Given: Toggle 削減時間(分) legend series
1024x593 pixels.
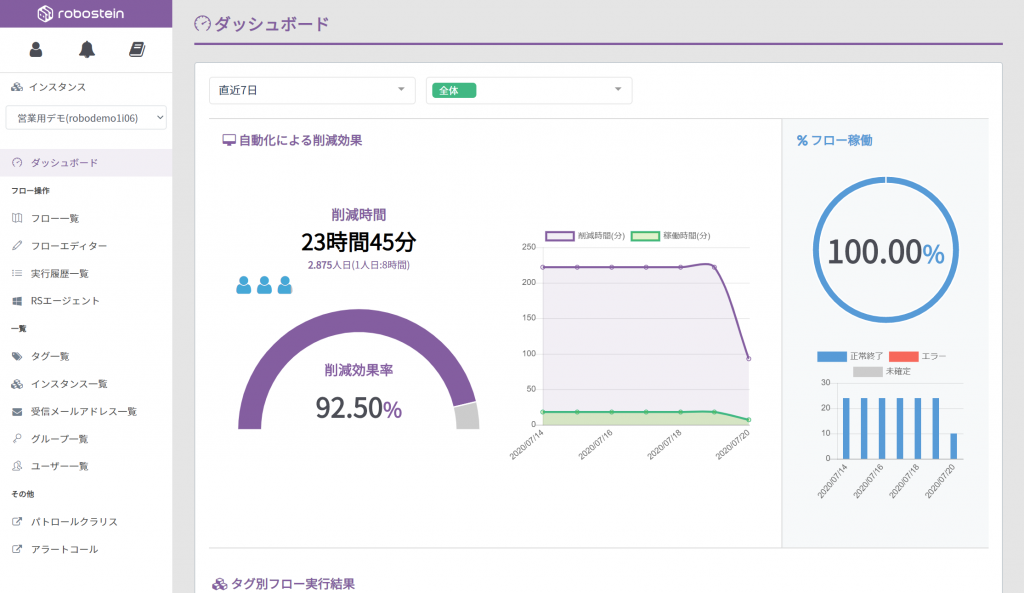Looking at the screenshot, I should (x=585, y=236).
